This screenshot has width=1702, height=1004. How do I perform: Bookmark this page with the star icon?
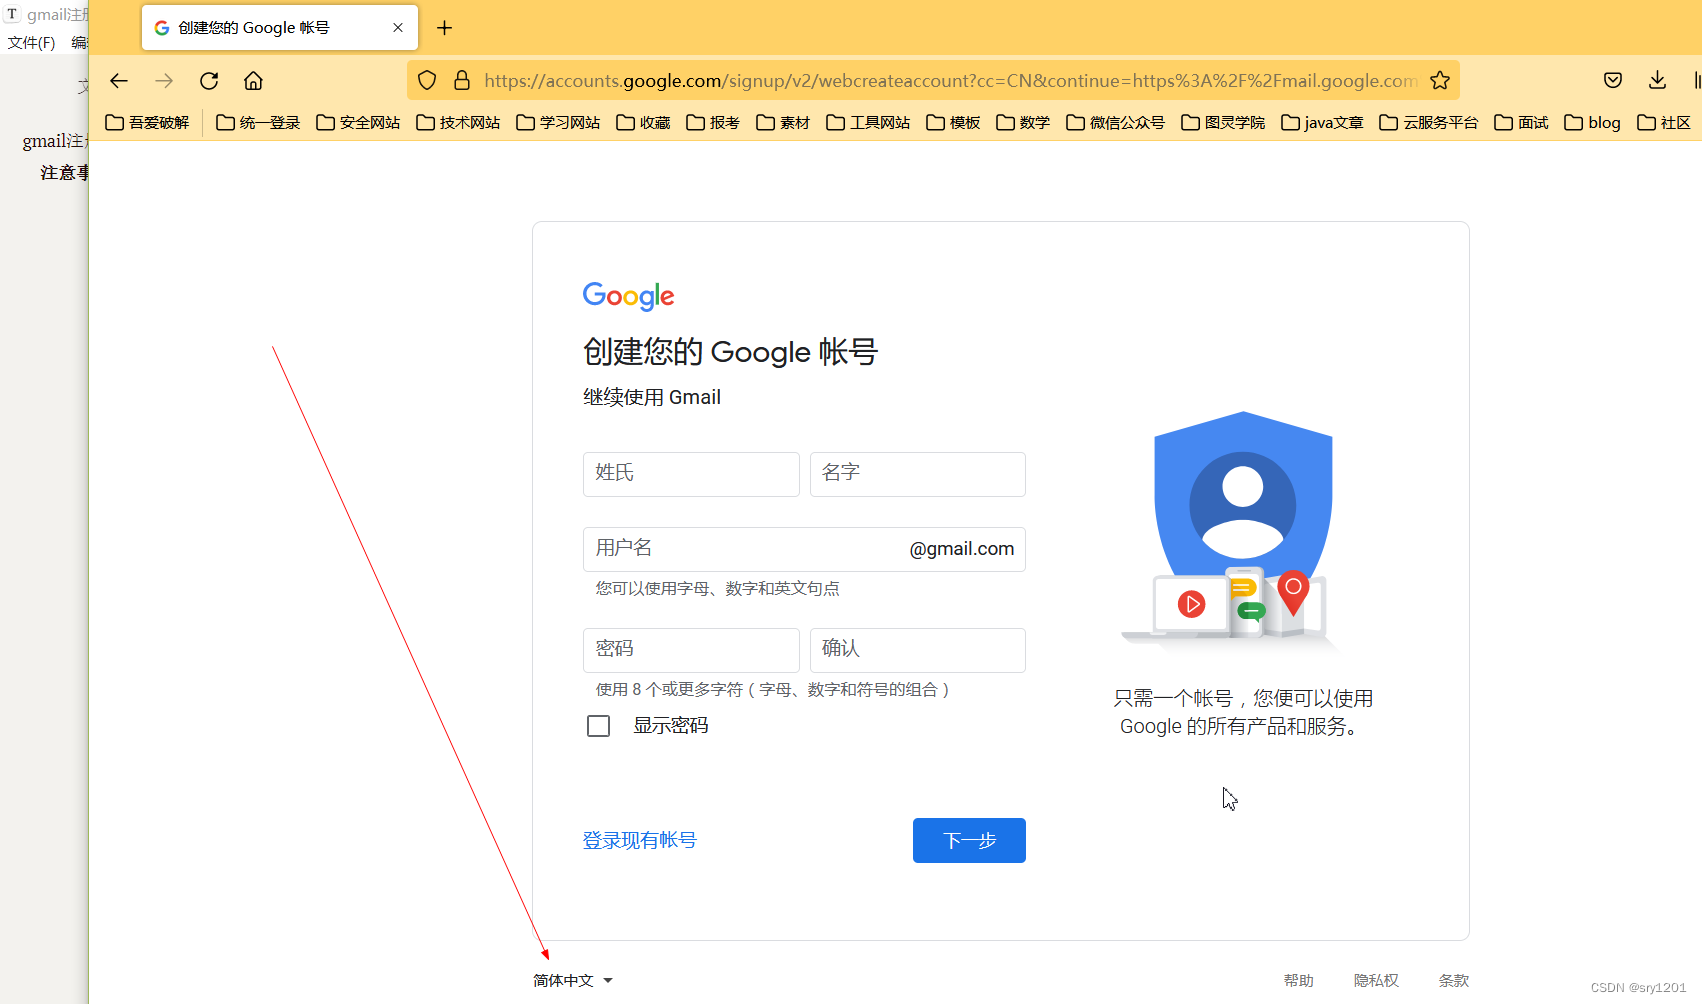1440,81
